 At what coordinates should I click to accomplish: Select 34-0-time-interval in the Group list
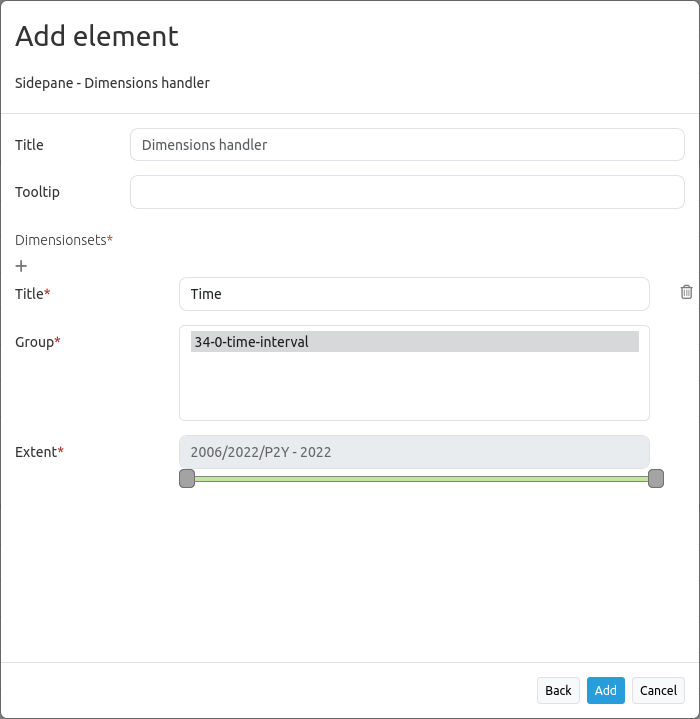pyautogui.click(x=414, y=342)
